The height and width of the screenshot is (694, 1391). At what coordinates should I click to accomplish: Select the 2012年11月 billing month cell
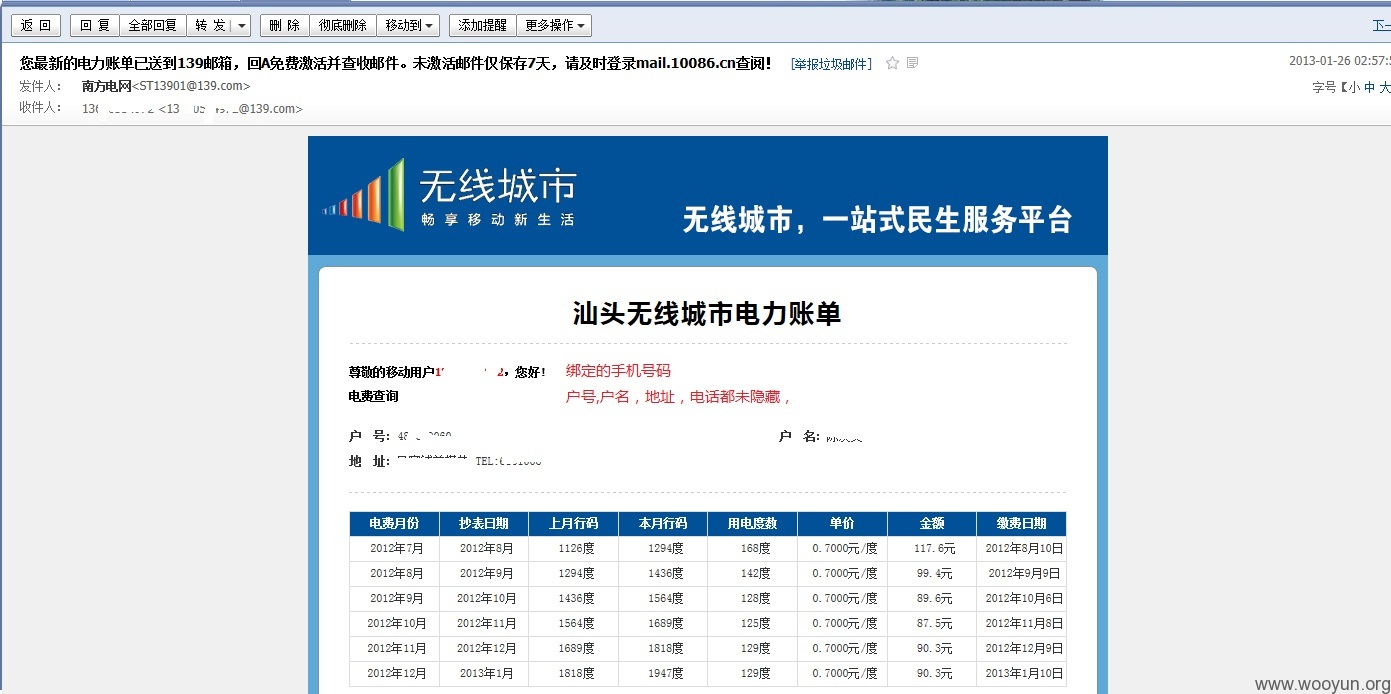click(394, 649)
